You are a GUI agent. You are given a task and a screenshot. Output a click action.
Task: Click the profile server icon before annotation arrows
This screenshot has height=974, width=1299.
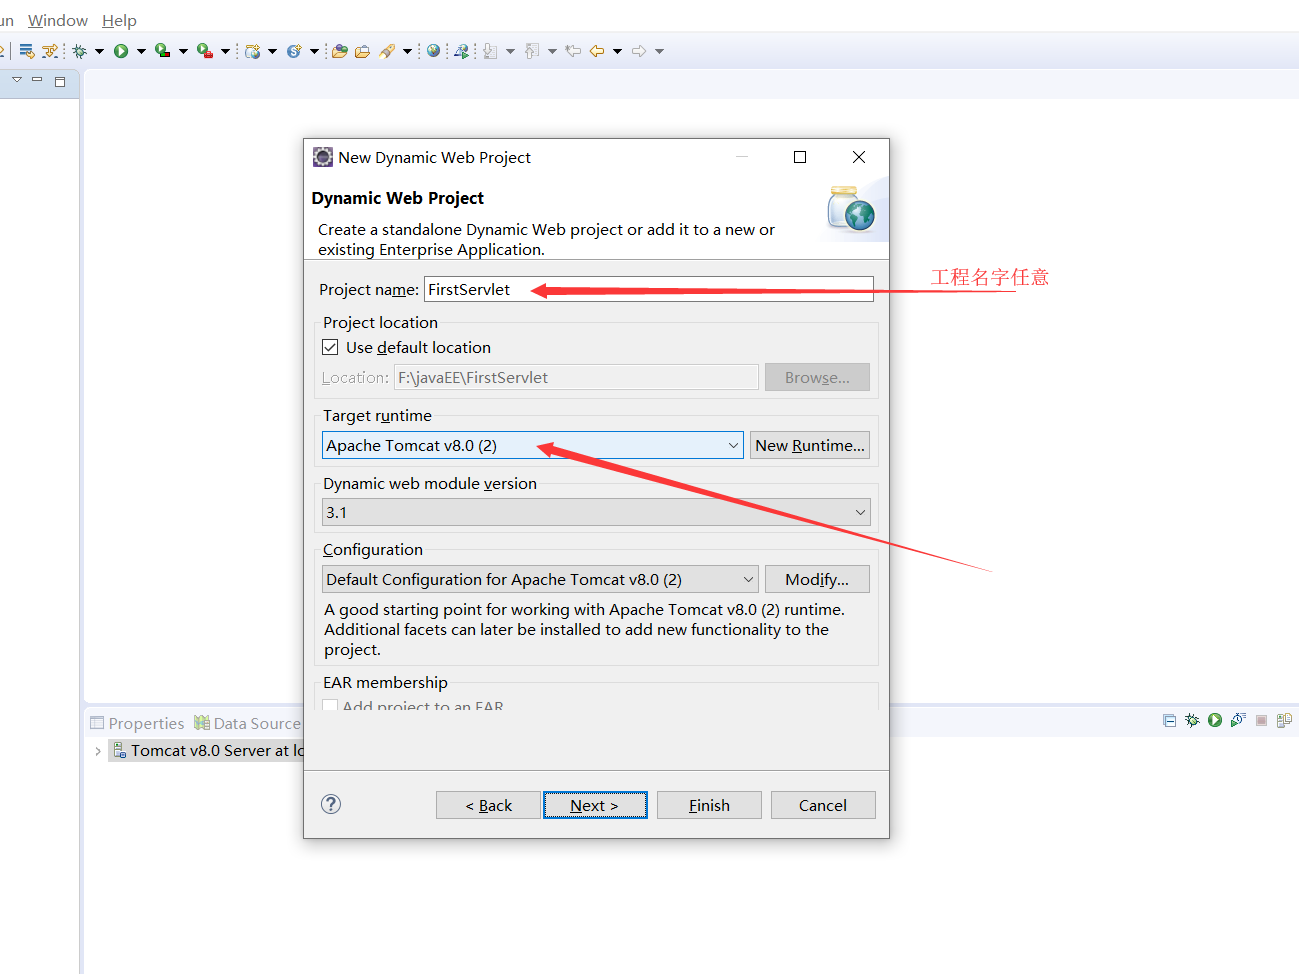[461, 51]
